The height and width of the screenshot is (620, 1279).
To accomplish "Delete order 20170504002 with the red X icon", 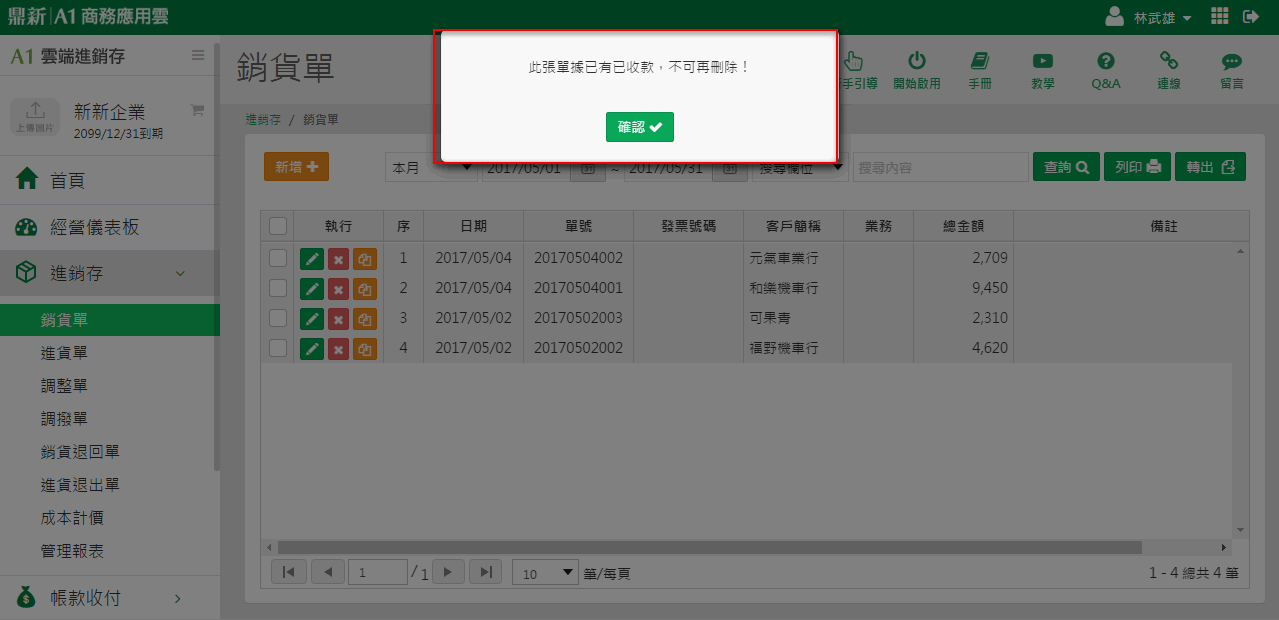I will click(339, 259).
